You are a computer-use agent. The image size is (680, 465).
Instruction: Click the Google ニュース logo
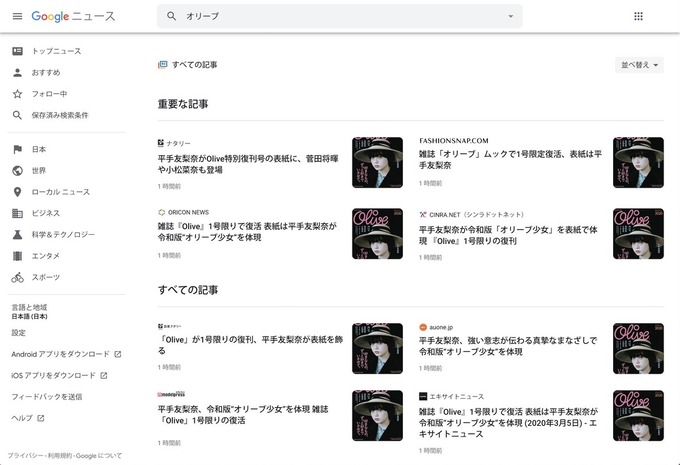coord(73,16)
